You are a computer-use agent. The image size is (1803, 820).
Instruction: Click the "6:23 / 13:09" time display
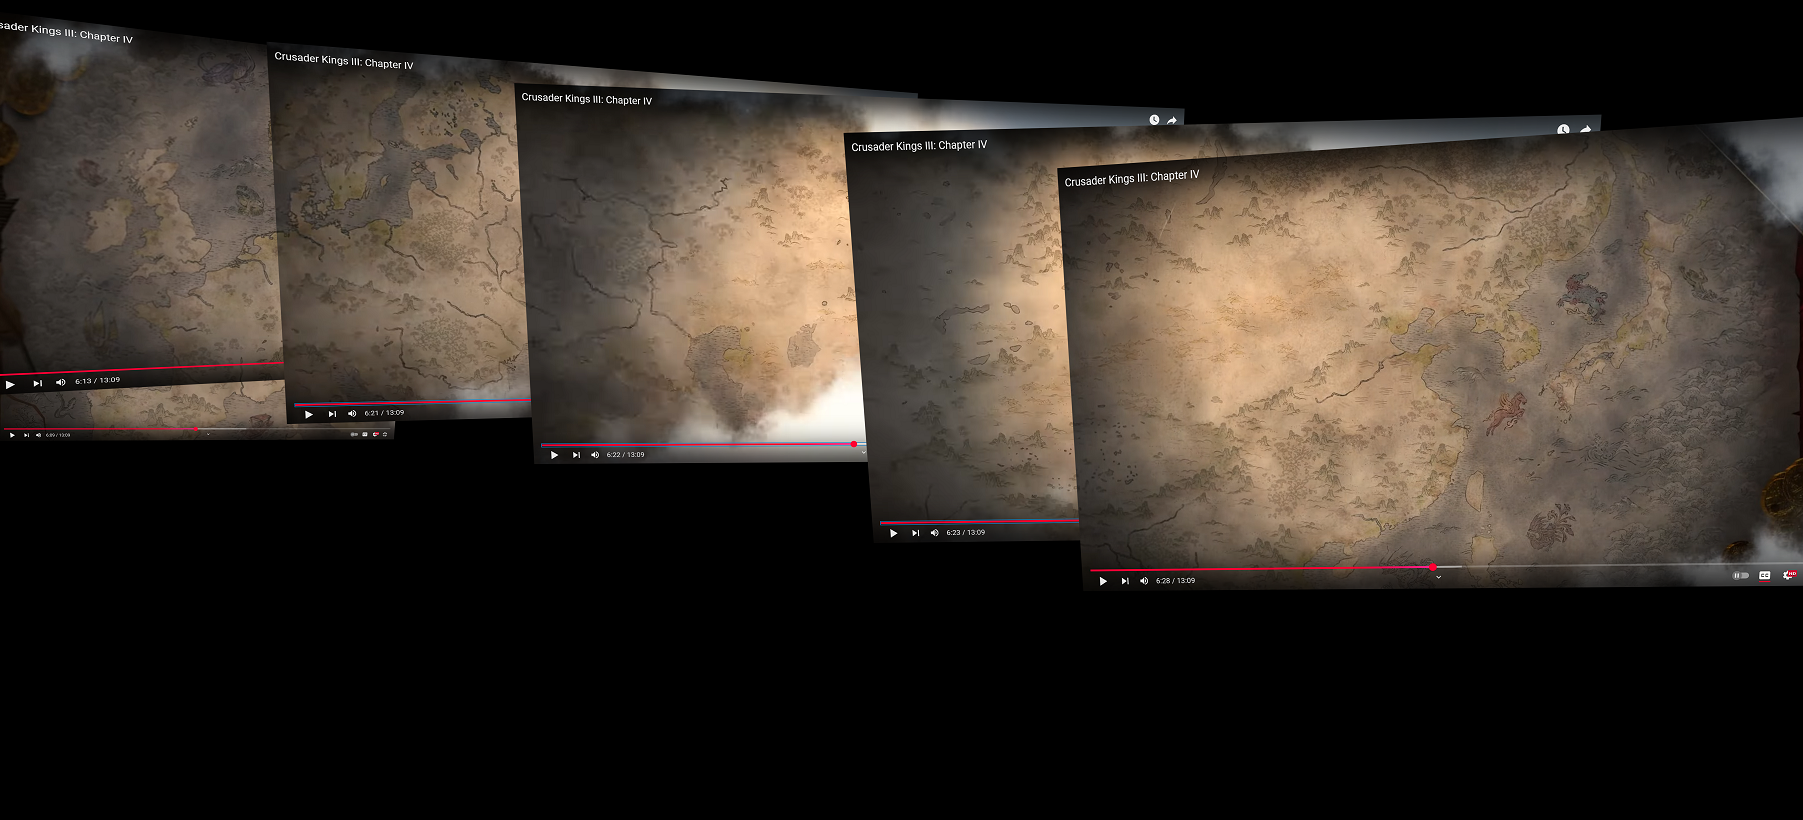[x=966, y=533]
